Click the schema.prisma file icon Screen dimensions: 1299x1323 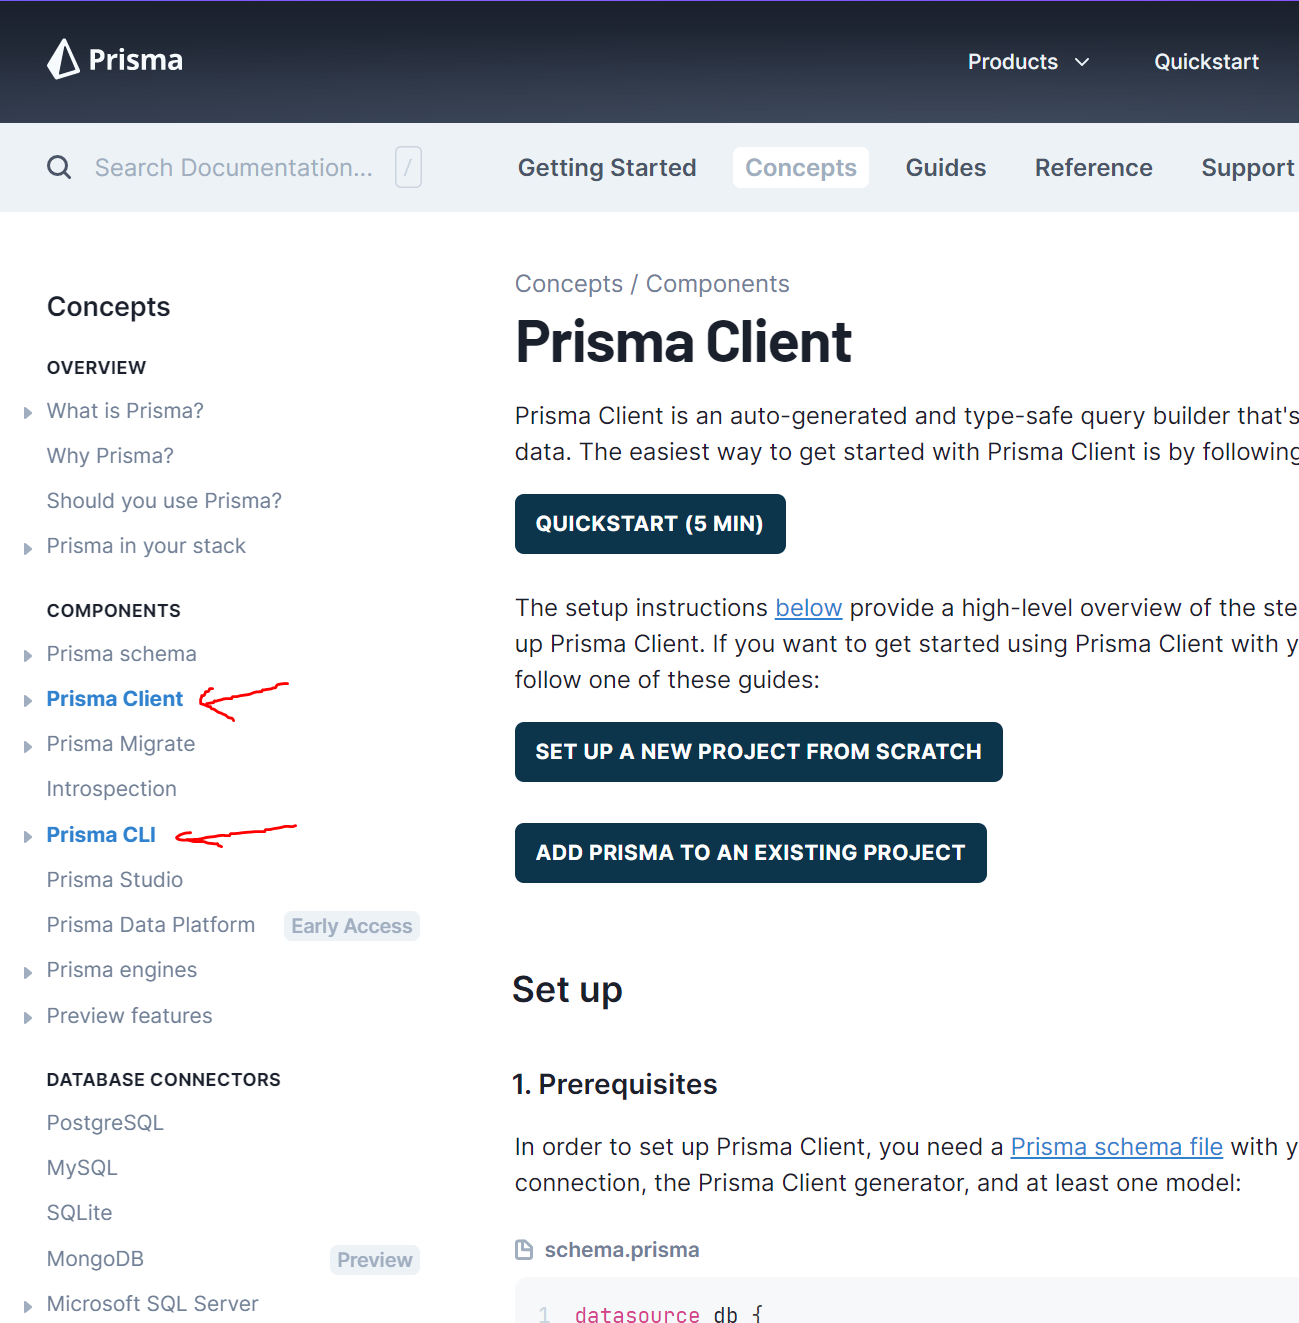tap(523, 1249)
